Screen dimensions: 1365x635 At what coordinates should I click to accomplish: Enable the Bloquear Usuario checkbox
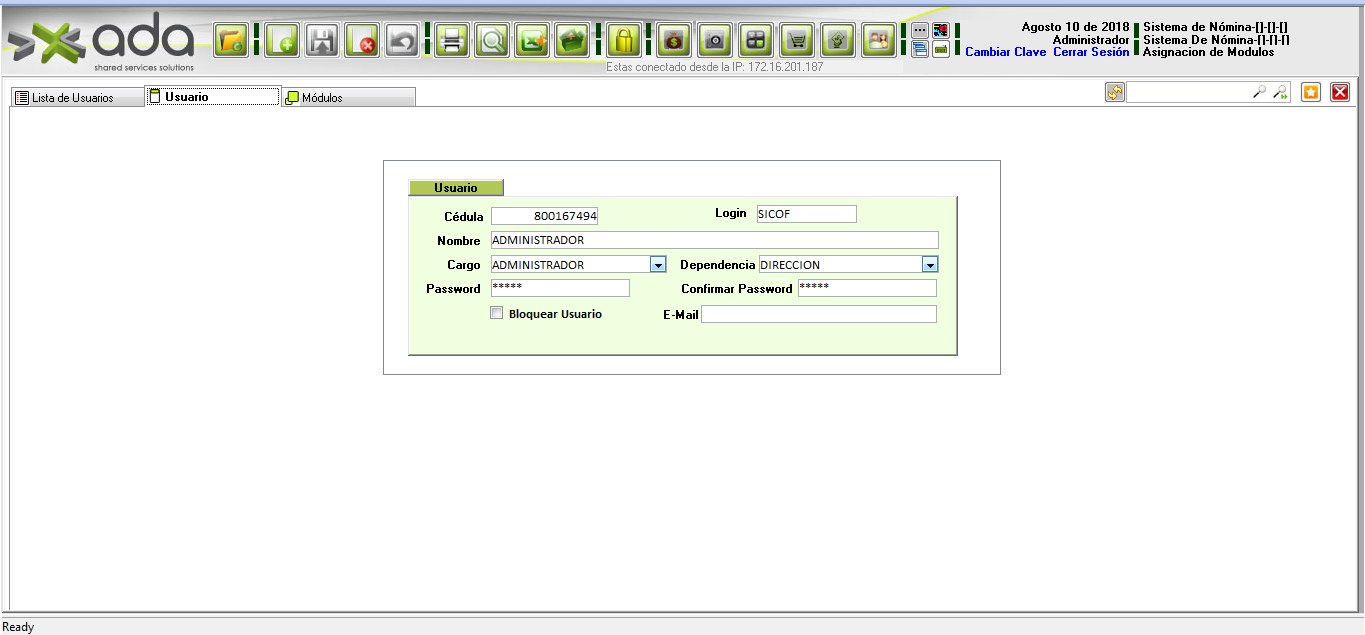tap(497, 313)
